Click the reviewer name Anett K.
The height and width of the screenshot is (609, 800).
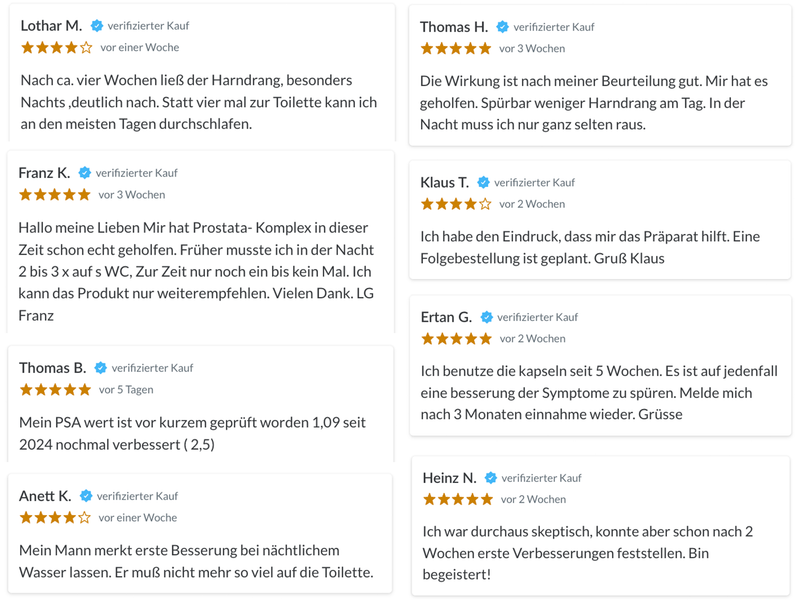pos(45,496)
